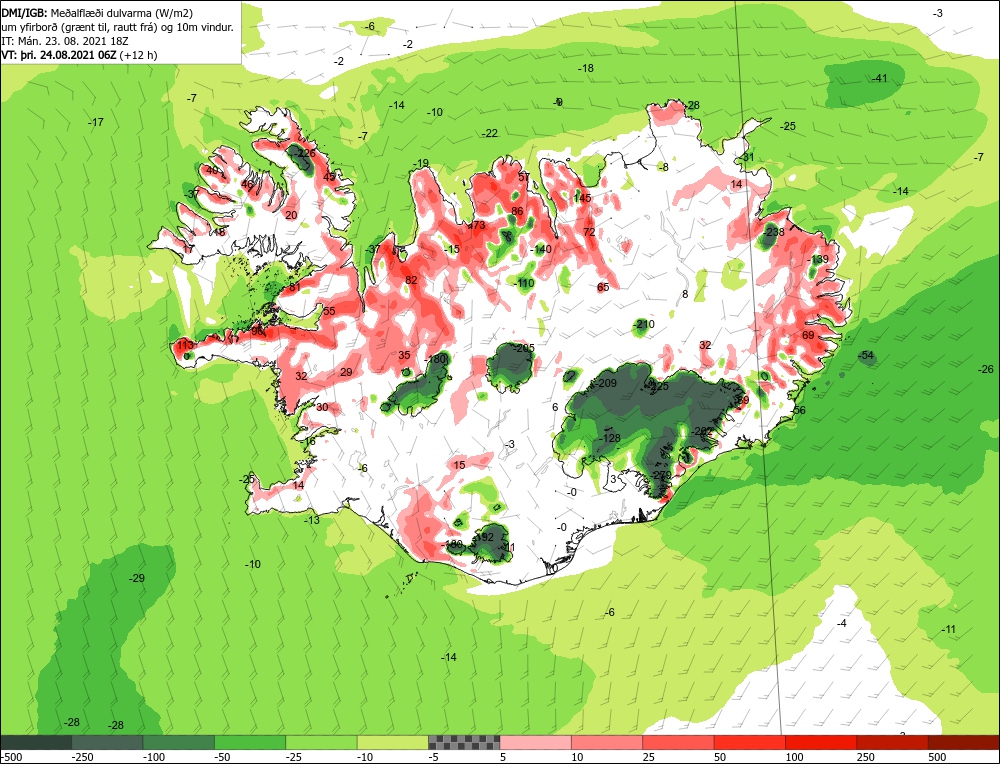Viewport: 1000px width, 764px height.
Task: Pick the yellow-green legend swatch between -10 and -5
Action: tap(393, 742)
